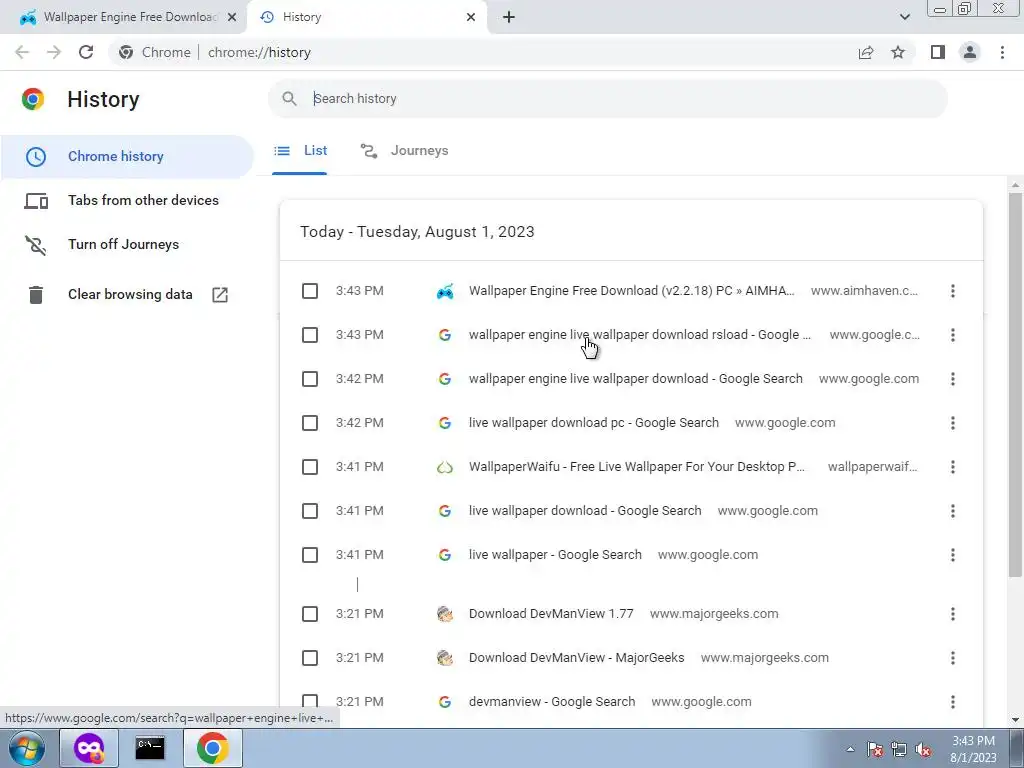The image size is (1024, 768).
Task: Click the Action Center flag tray icon
Action: [874, 749]
